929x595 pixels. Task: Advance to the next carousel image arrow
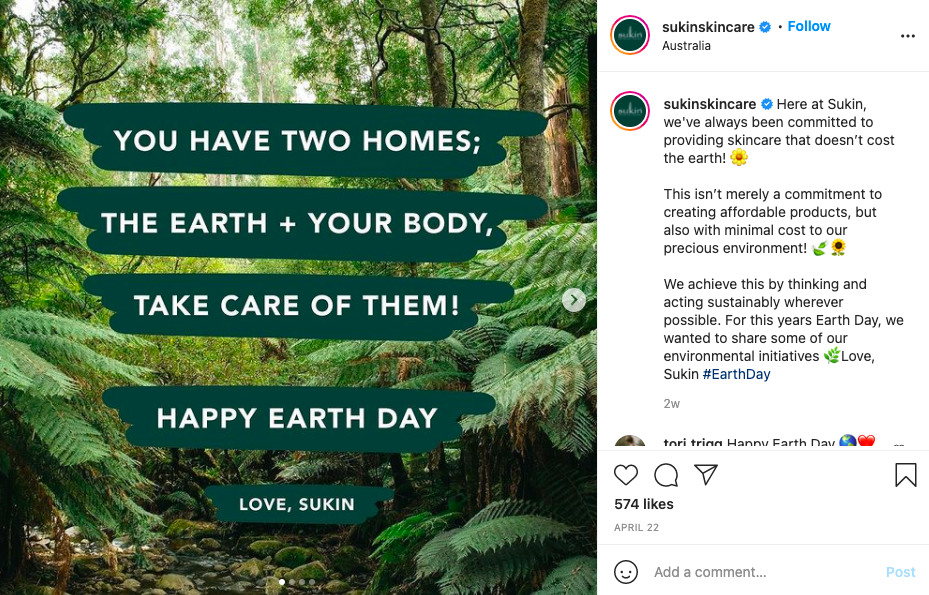tap(573, 300)
